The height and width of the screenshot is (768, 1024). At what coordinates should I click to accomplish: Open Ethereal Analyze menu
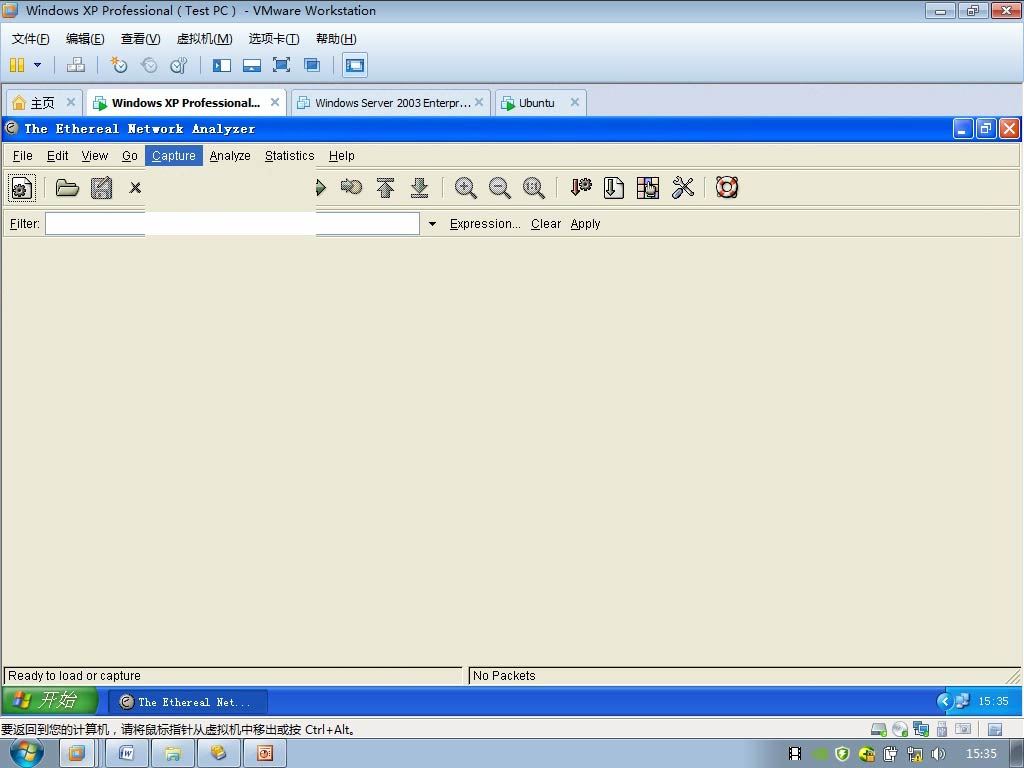tap(230, 155)
